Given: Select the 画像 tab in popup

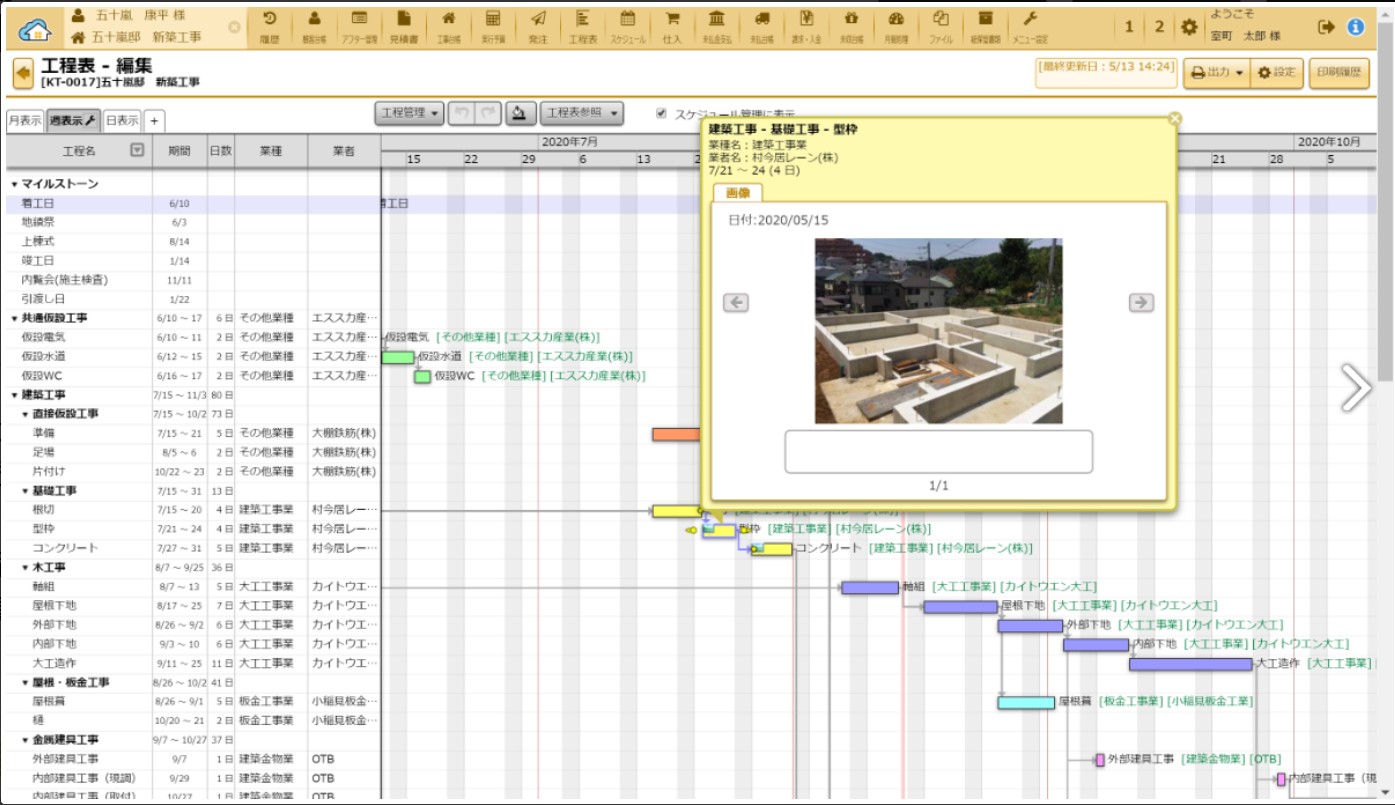Looking at the screenshot, I should point(738,193).
